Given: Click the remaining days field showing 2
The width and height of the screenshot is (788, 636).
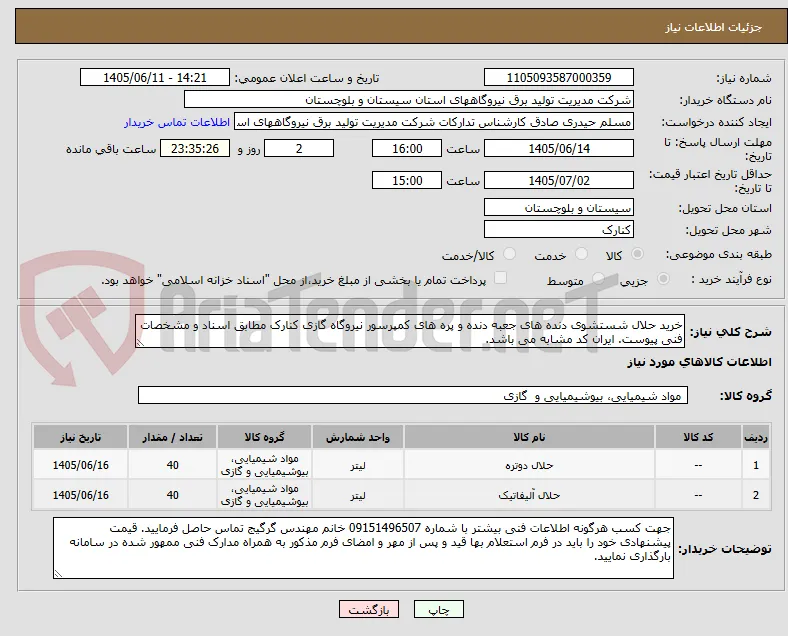Looking at the screenshot, I should click(x=299, y=149).
